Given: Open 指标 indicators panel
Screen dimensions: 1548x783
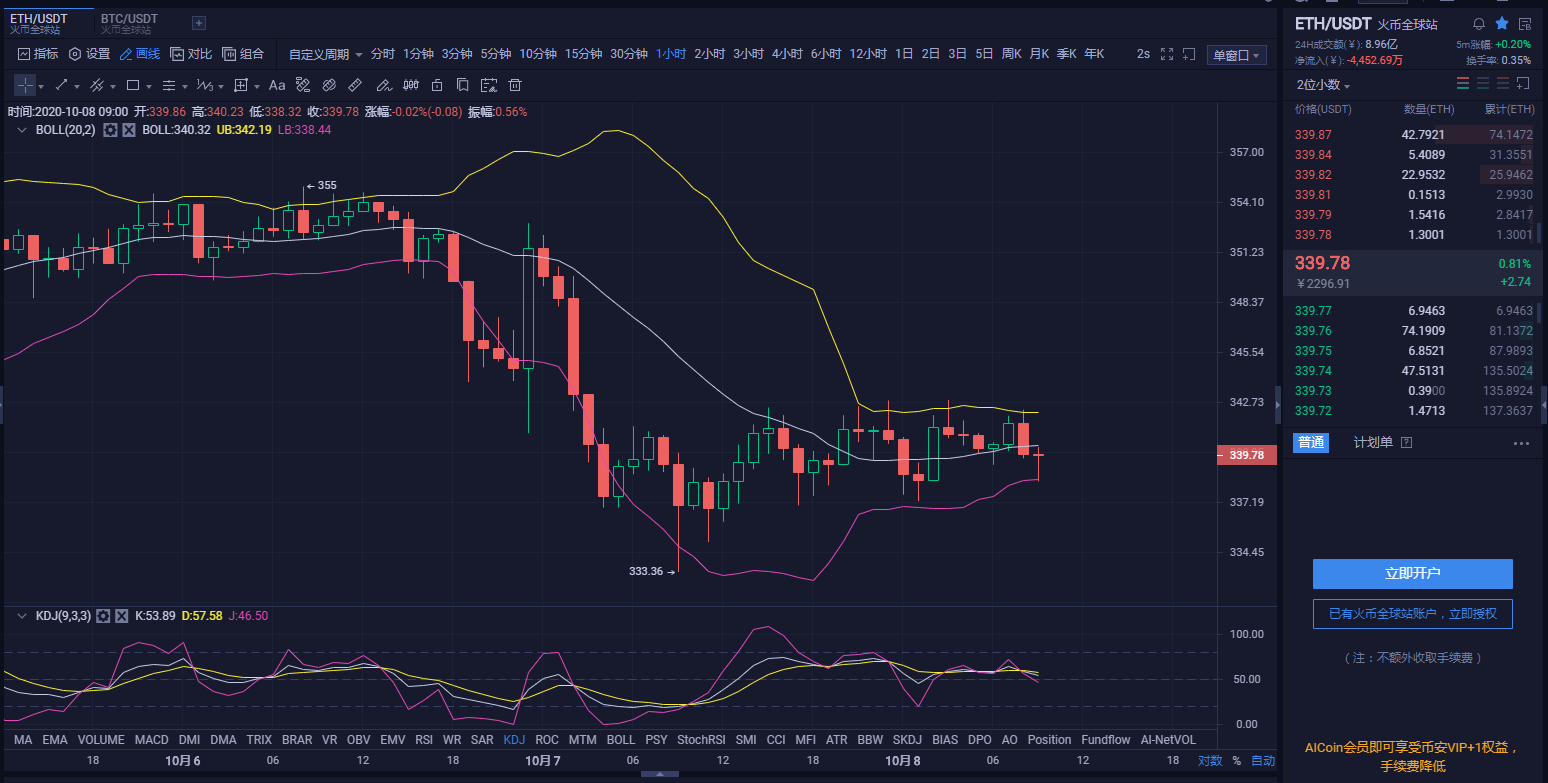Looking at the screenshot, I should click(x=36, y=54).
